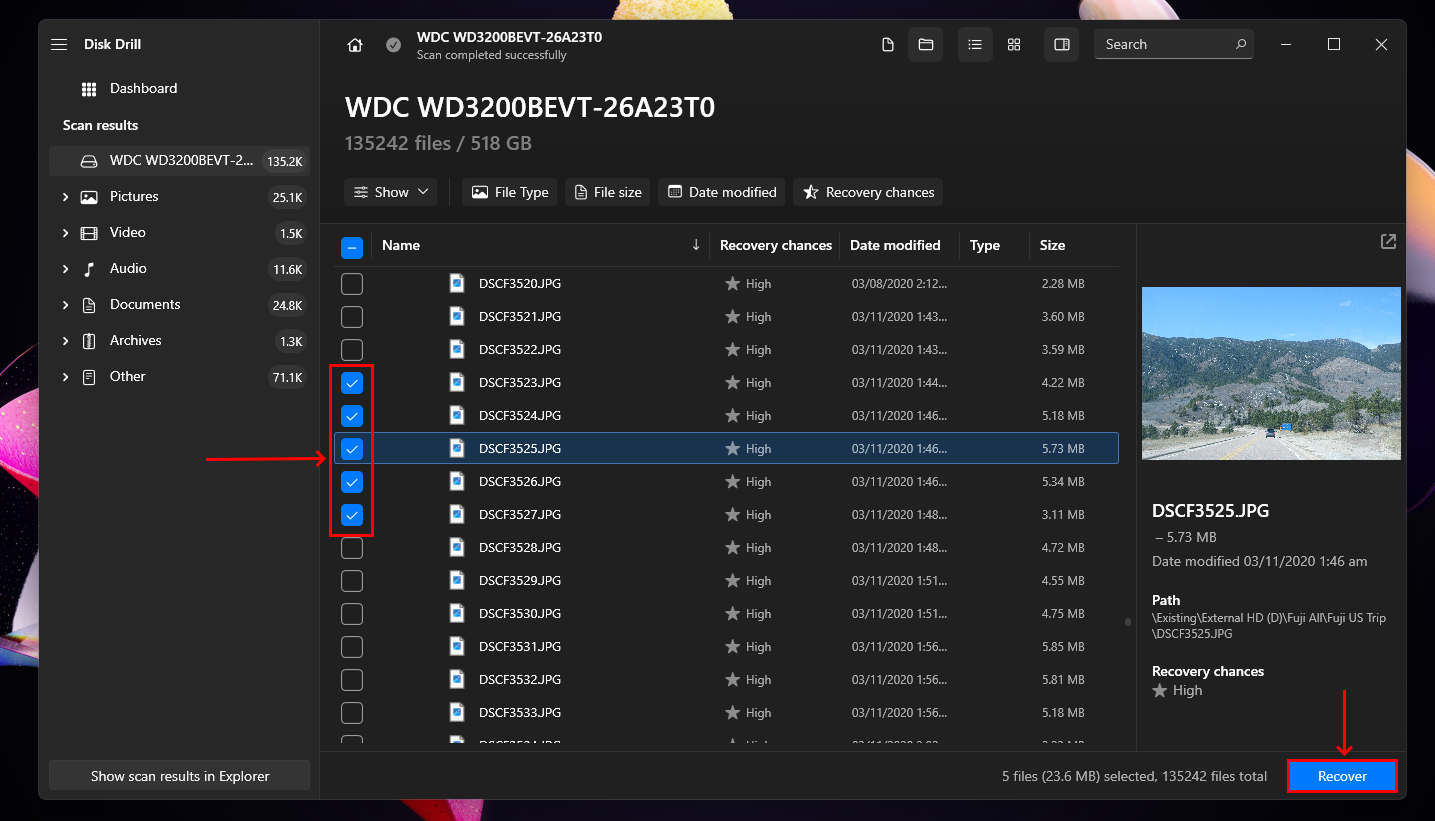The height and width of the screenshot is (821, 1435).
Task: Uncheck the box for DSCF3526.JPG
Action: (352, 482)
